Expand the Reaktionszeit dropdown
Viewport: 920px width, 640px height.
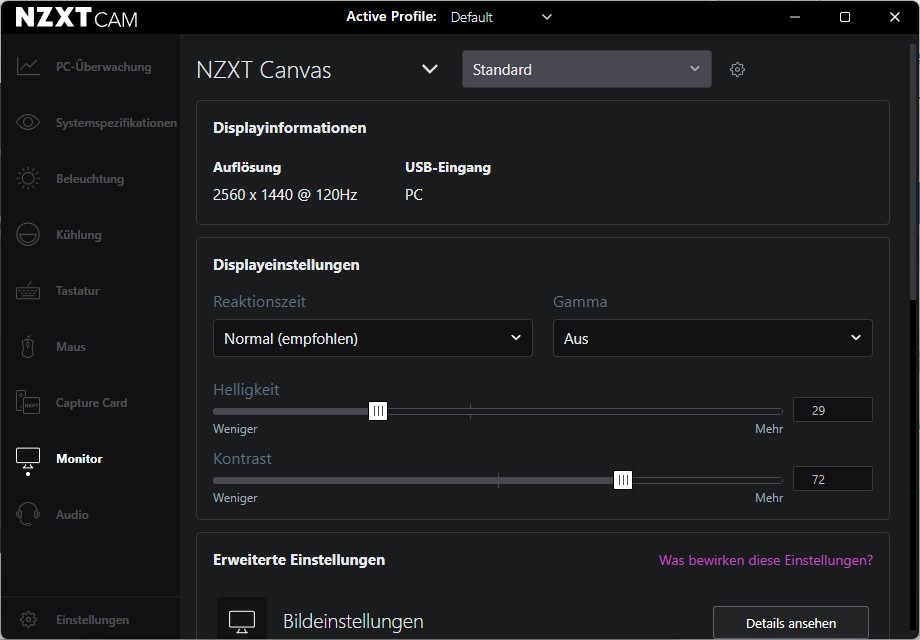pos(372,338)
